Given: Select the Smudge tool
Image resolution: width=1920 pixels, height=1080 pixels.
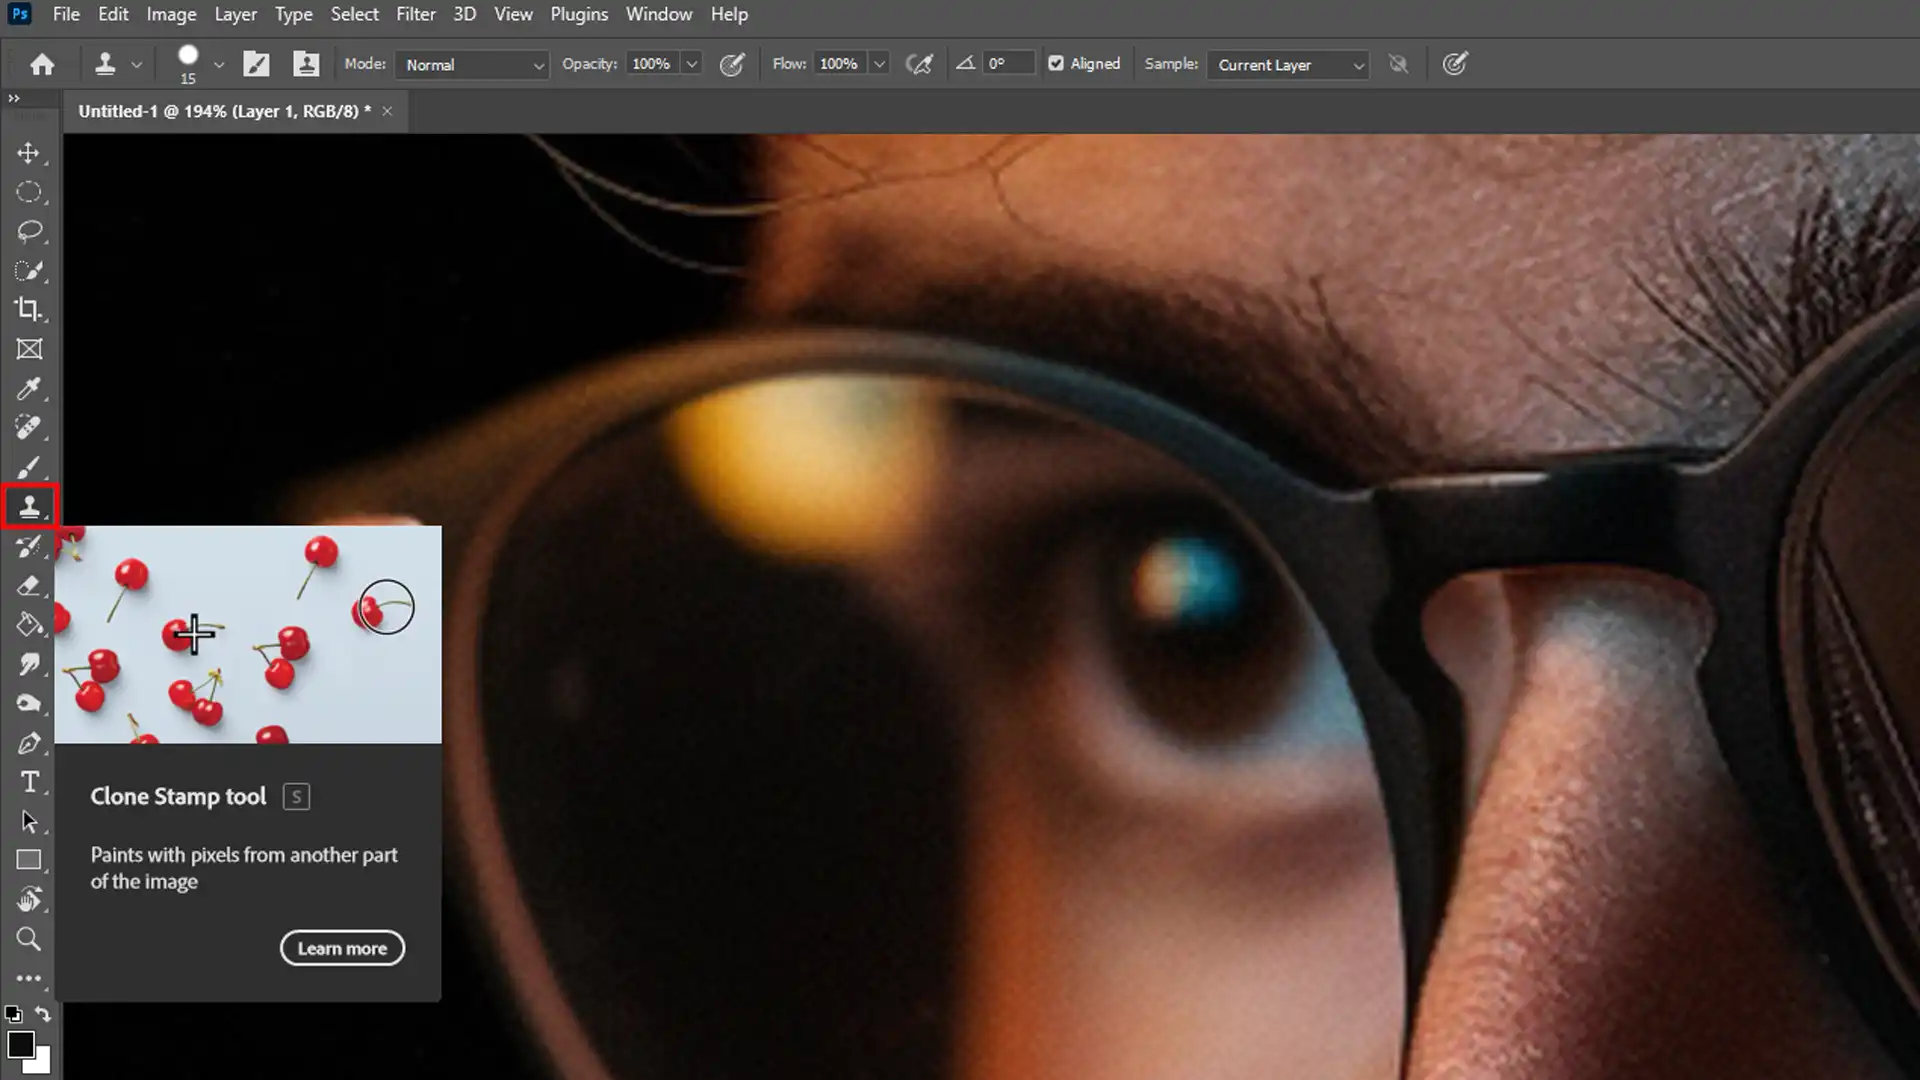Looking at the screenshot, I should point(29,664).
